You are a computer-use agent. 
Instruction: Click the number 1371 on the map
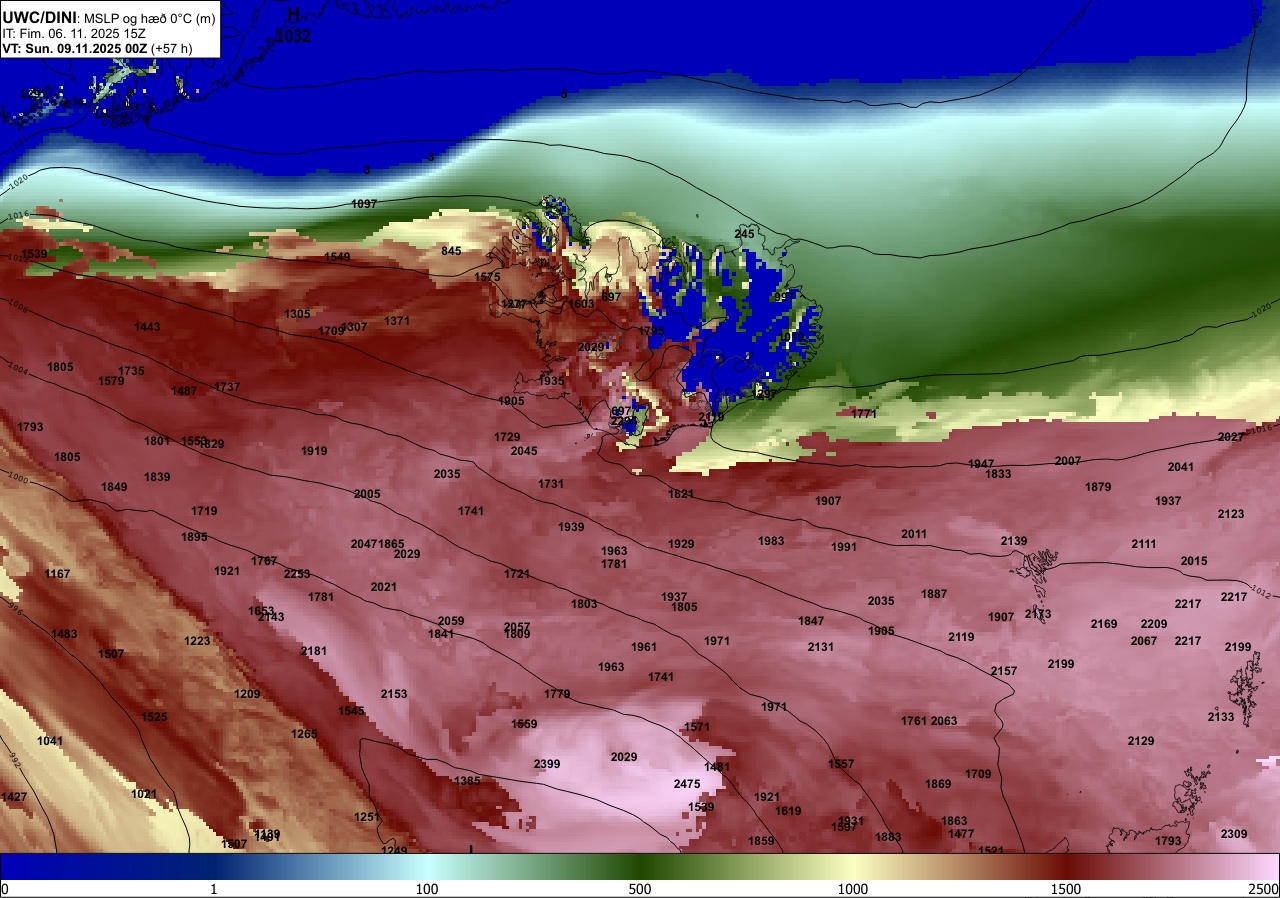(x=397, y=321)
